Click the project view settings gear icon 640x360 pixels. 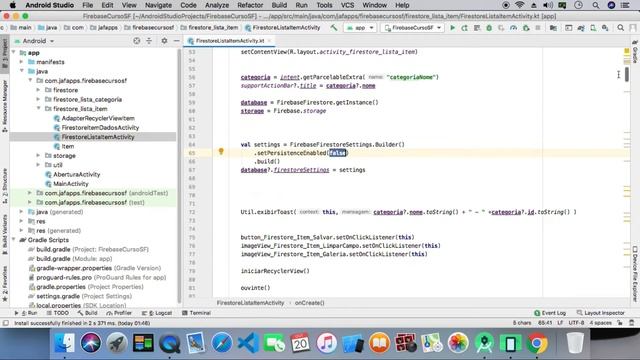pyautogui.click(x=164, y=41)
